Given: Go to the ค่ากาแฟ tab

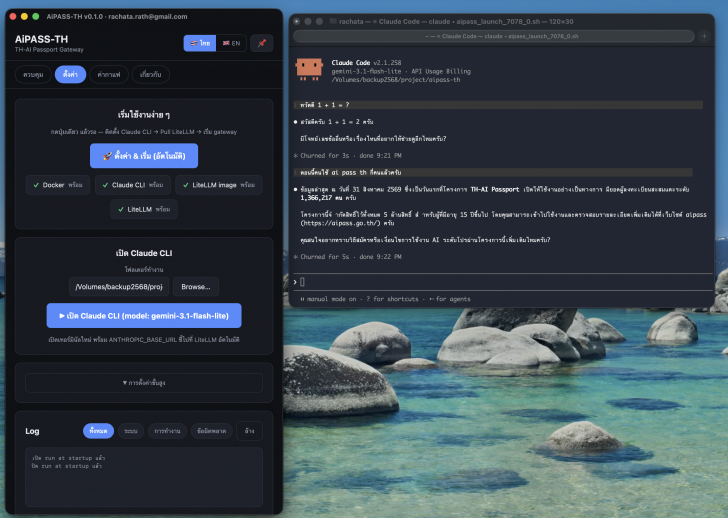Looking at the screenshot, I should click(109, 74).
